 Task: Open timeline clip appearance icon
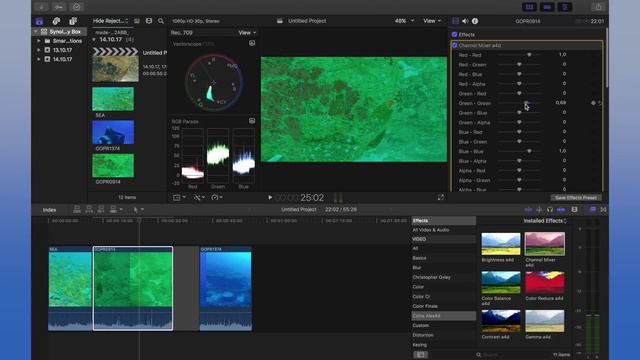pos(575,210)
